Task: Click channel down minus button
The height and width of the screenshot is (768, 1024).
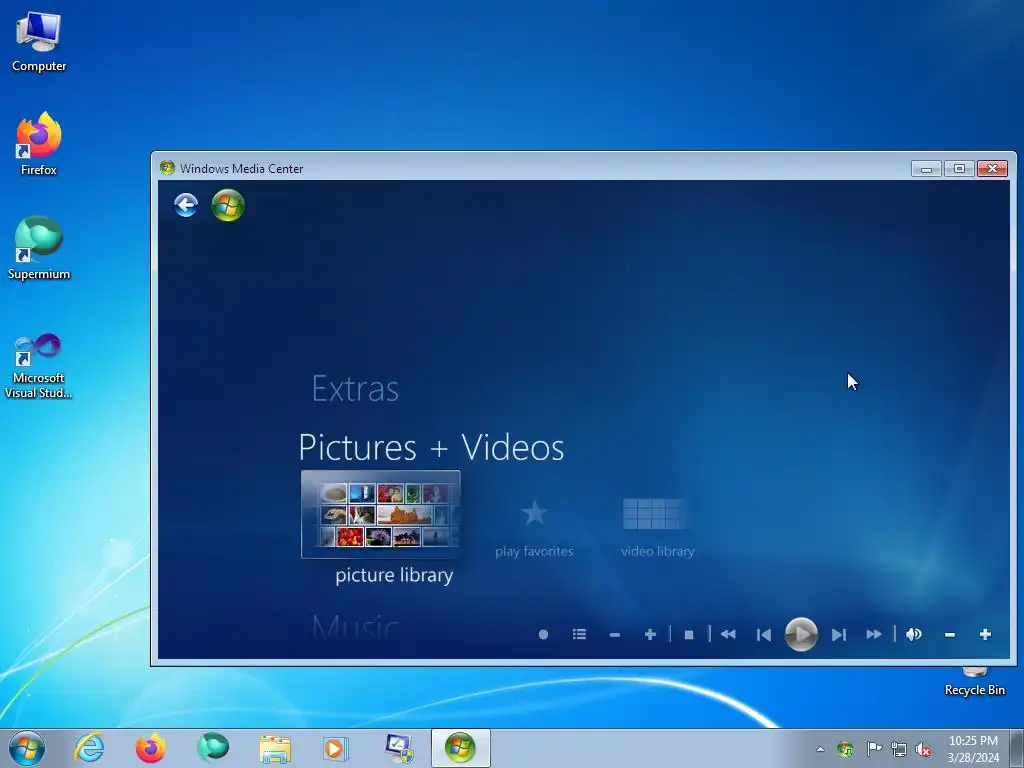Action: (615, 634)
